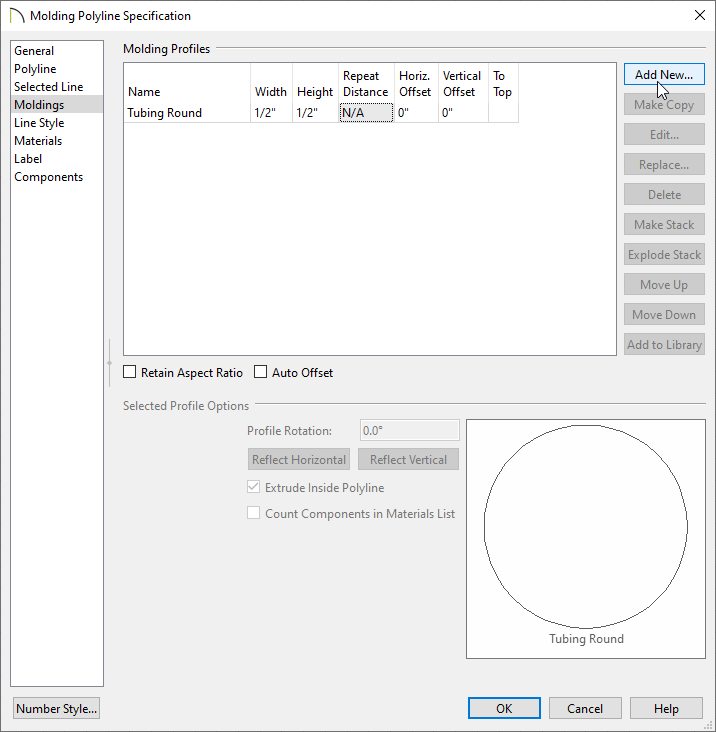
Task: Click the Reflect Horizontal button
Action: [x=299, y=459]
